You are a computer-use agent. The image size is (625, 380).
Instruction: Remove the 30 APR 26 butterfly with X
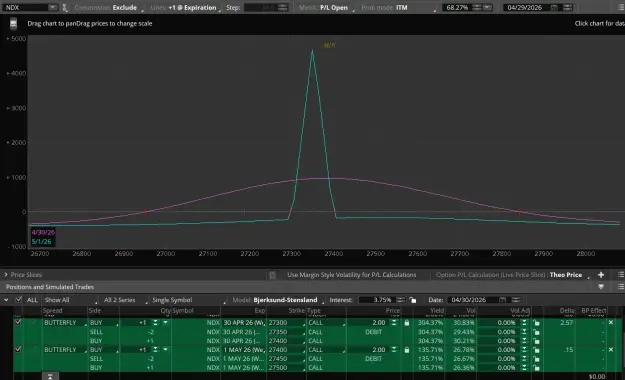611,322
